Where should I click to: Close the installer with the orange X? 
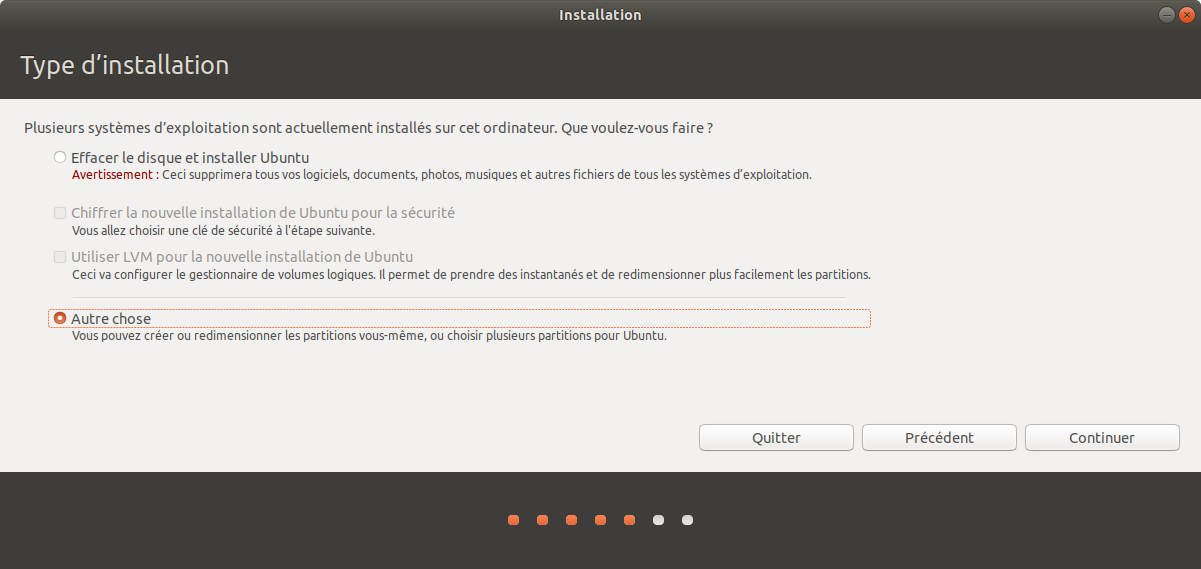coord(1185,15)
